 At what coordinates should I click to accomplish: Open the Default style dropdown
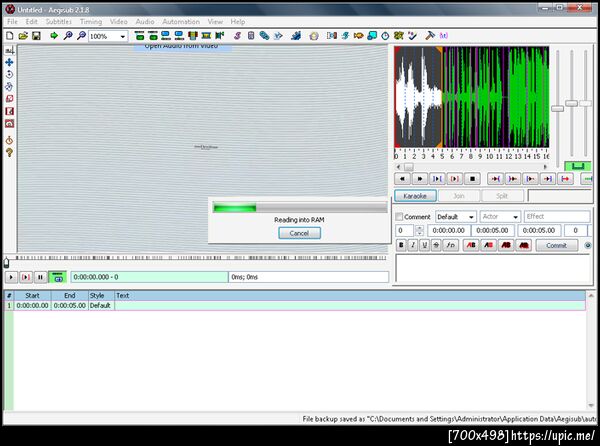tap(456, 217)
